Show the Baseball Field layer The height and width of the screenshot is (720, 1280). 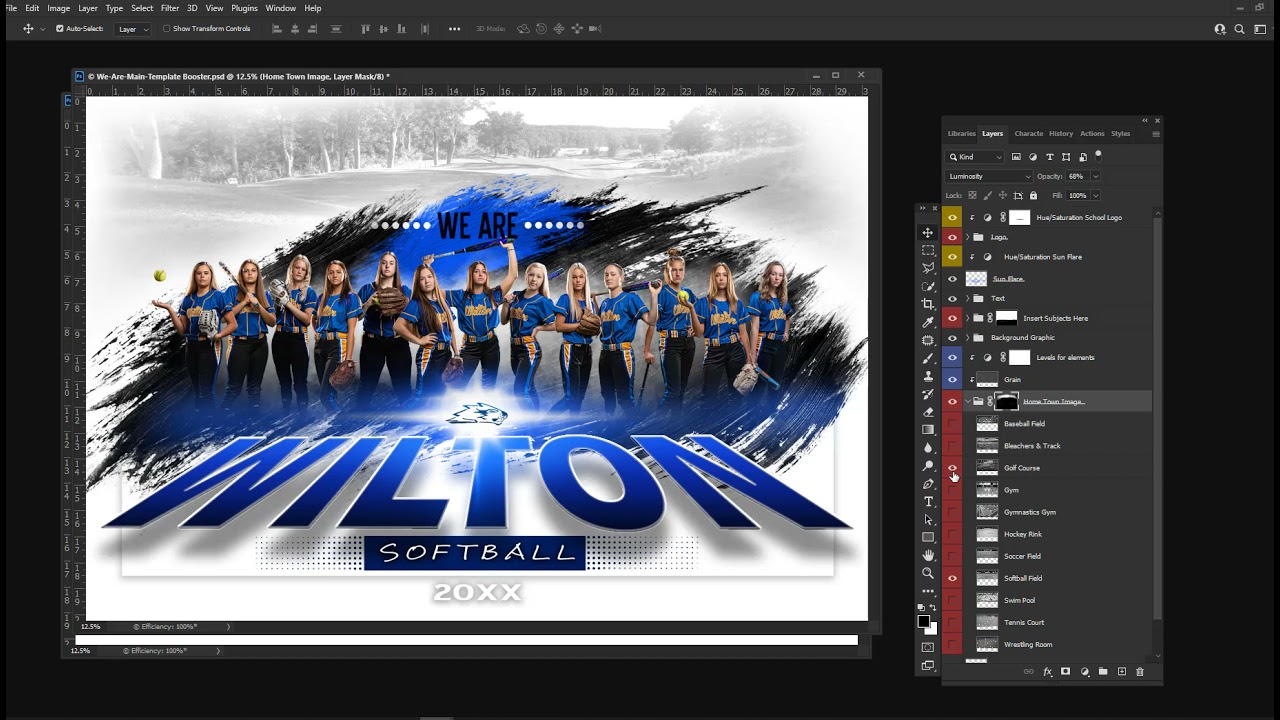[x=952, y=424]
